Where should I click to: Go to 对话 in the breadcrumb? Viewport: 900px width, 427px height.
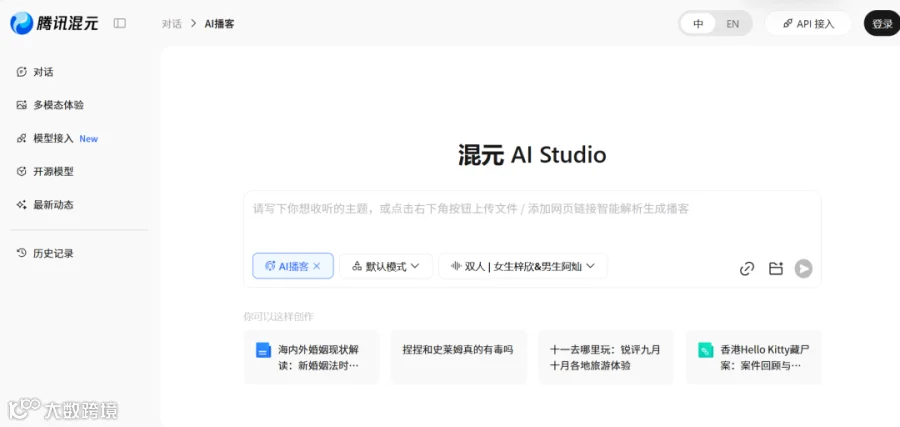[172, 24]
